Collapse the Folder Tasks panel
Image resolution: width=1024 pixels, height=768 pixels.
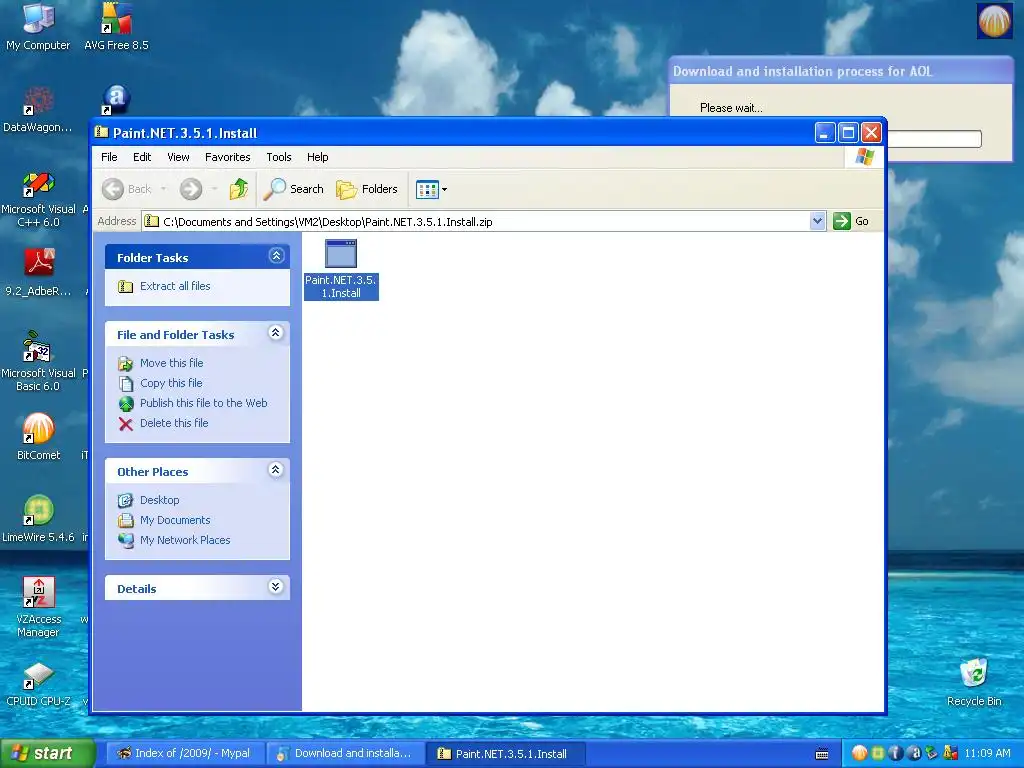(276, 256)
